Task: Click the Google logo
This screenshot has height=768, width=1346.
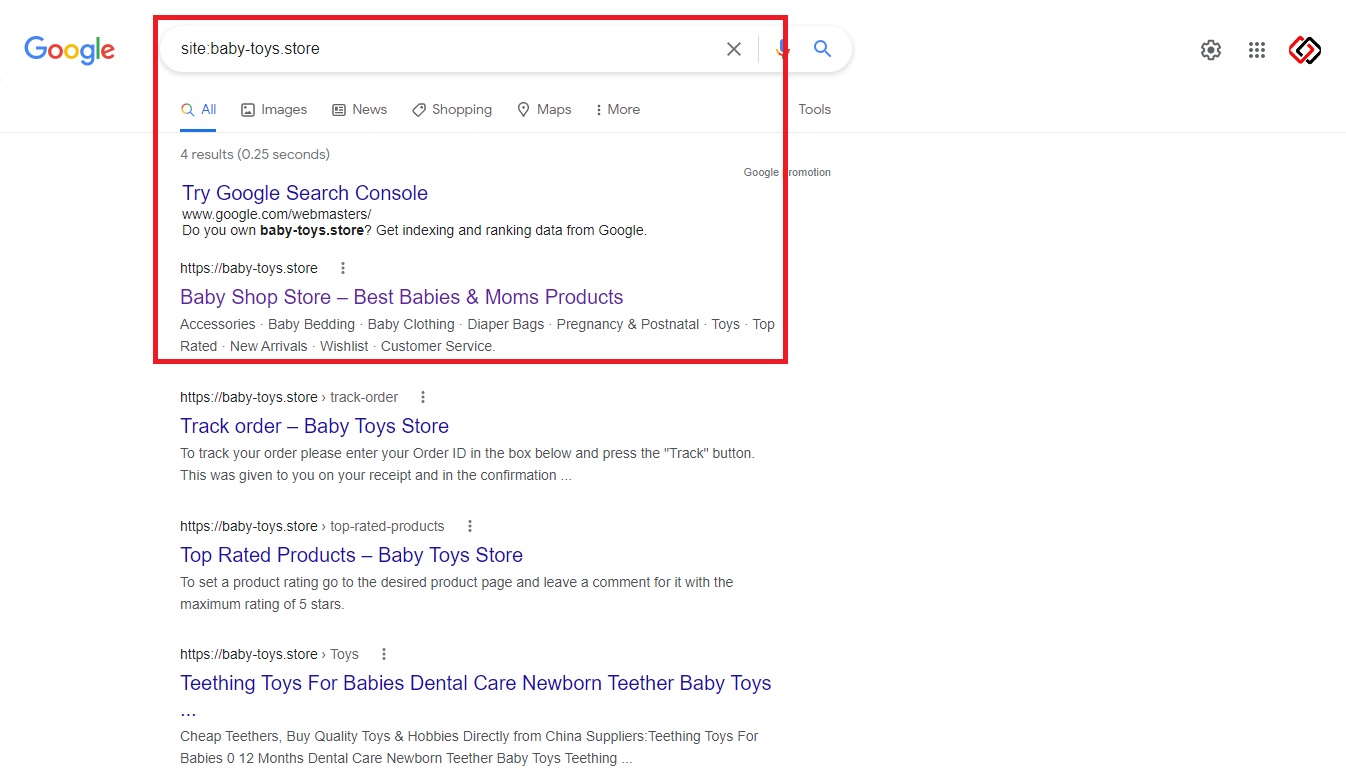Action: [x=69, y=49]
